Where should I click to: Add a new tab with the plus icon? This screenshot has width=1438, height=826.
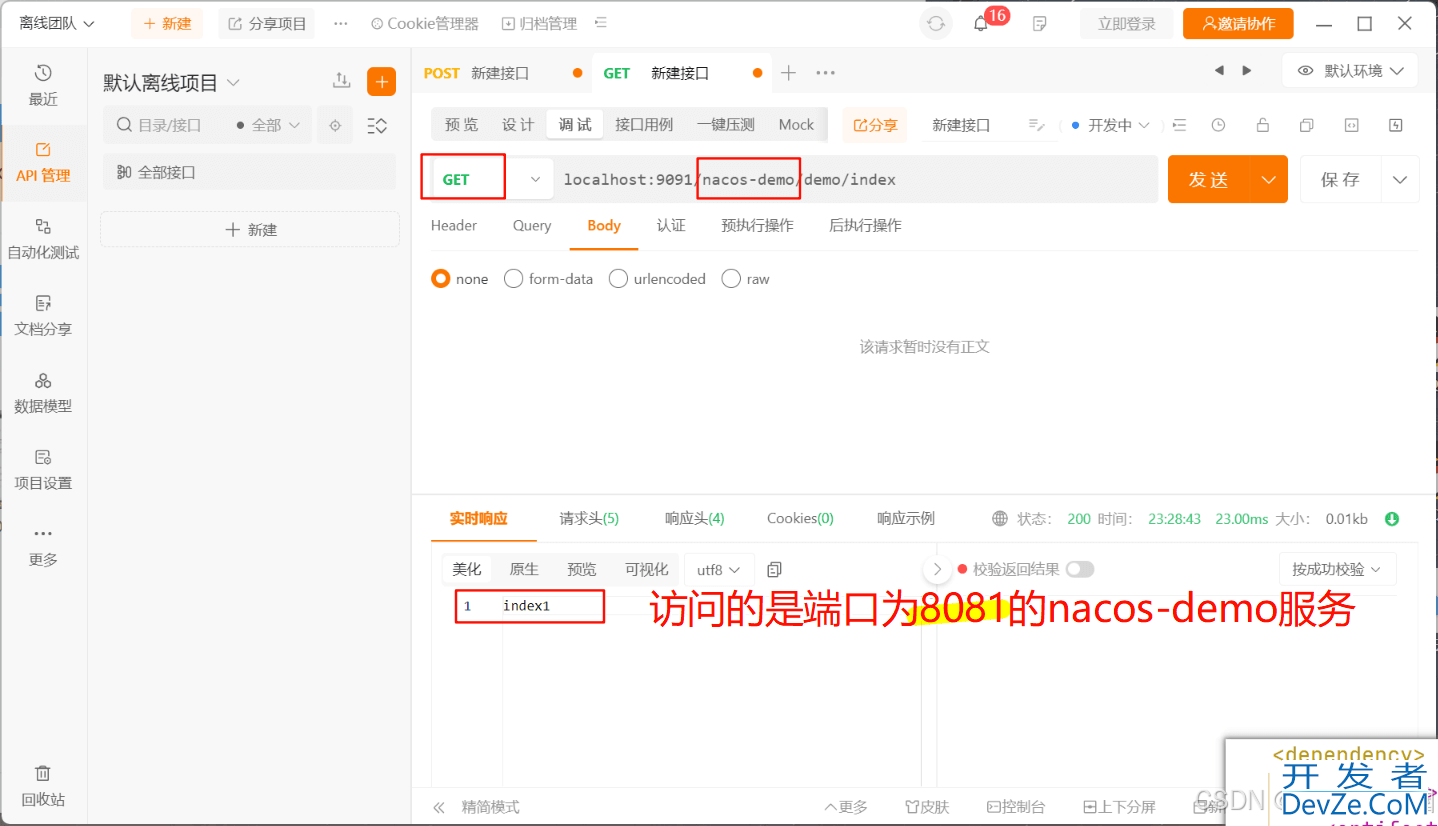pyautogui.click(x=788, y=73)
